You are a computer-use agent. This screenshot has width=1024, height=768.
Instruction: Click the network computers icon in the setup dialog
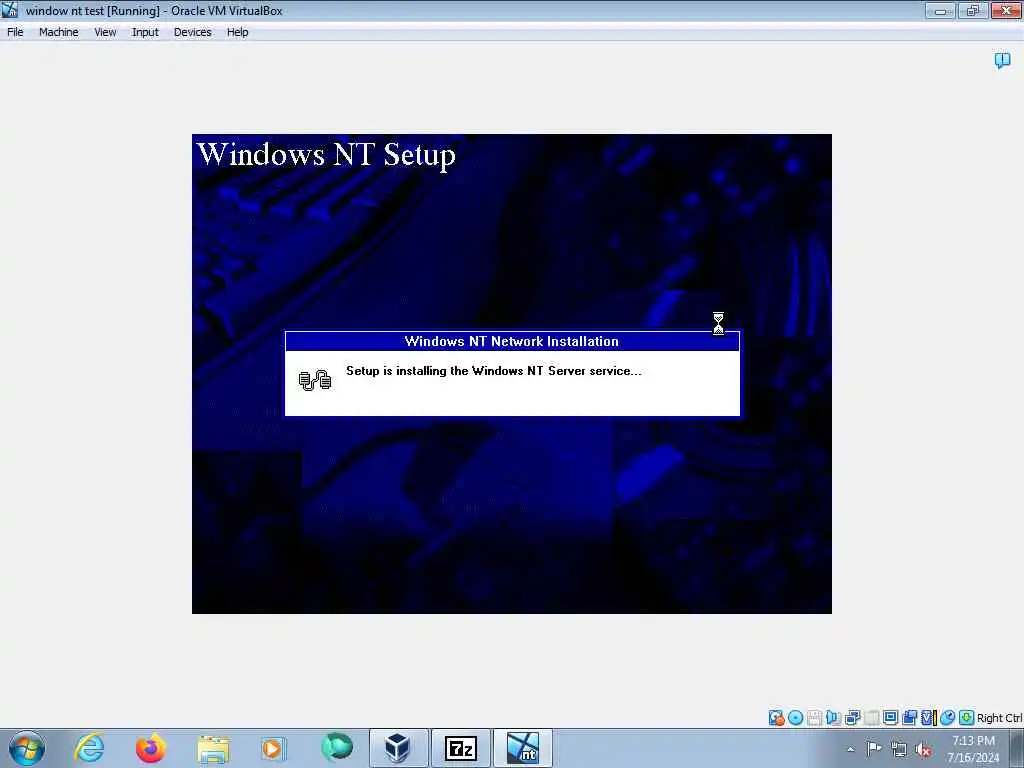315,379
